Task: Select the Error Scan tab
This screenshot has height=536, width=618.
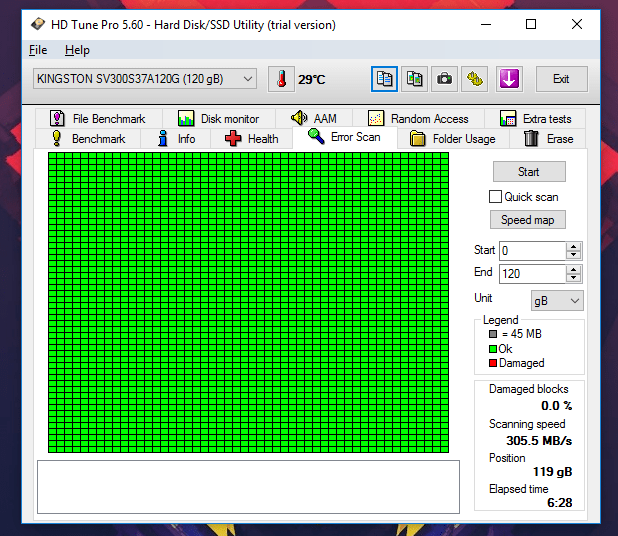Action: 345,137
